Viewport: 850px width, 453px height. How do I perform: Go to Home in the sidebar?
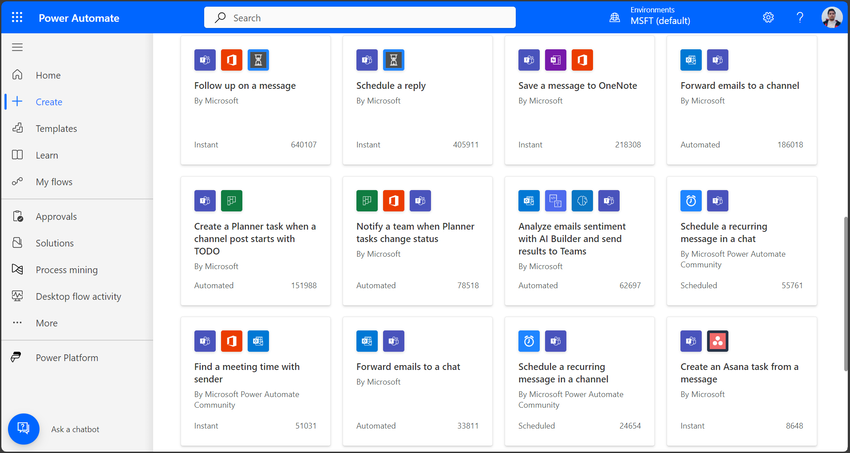point(48,75)
